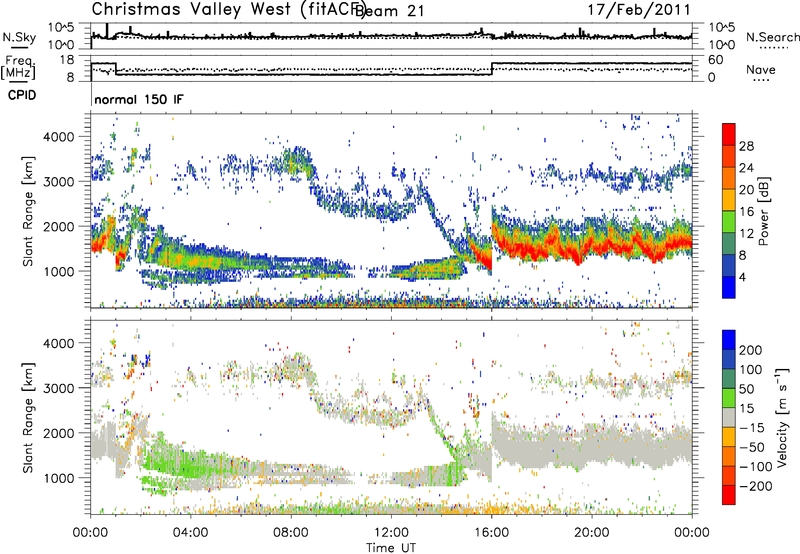
Task: Click the "60" Nave axis tick label
Action: pyautogui.click(x=716, y=60)
